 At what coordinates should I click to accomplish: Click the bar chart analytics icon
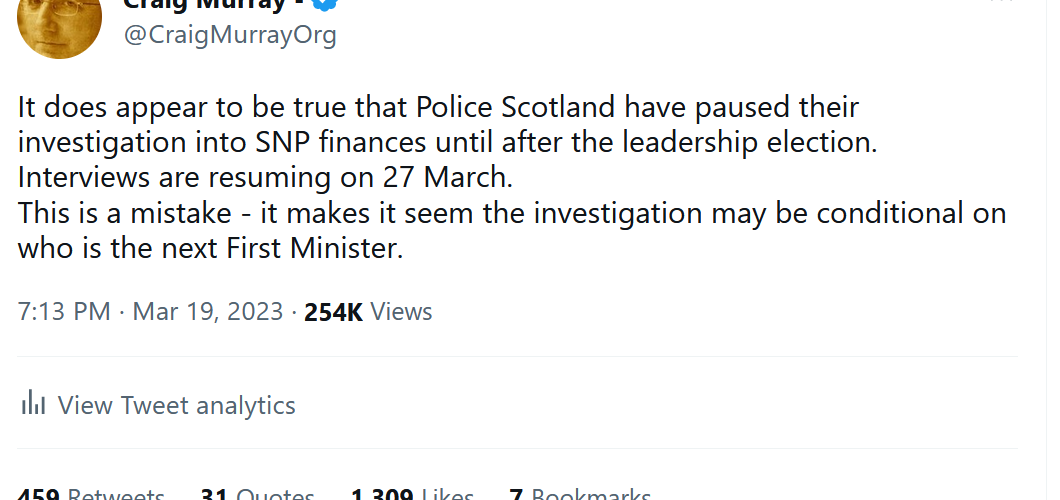34,404
